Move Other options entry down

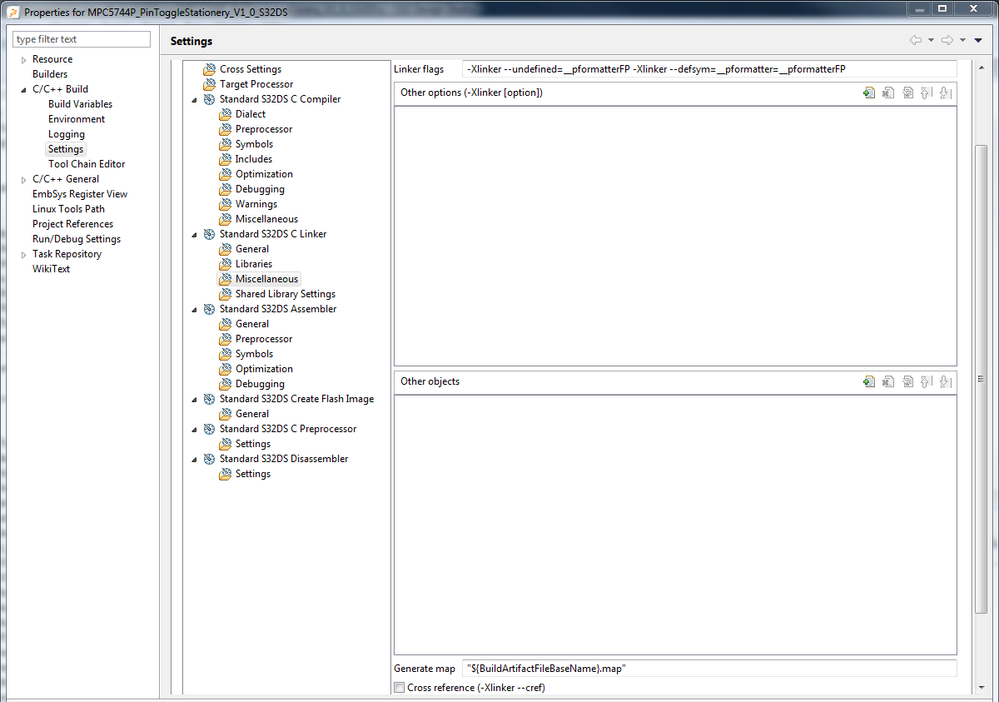(x=946, y=93)
